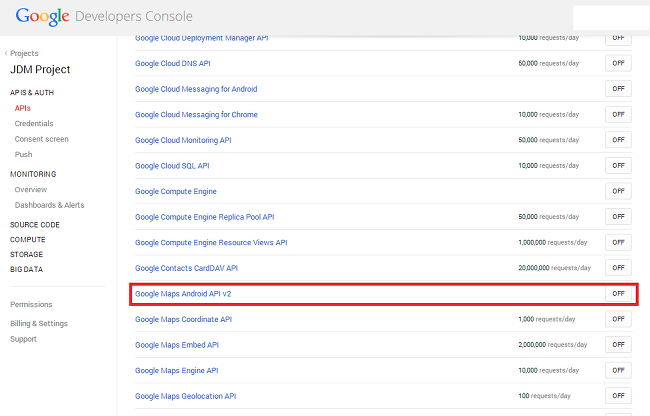Open Support in the sidebar
This screenshot has height=416, width=650.
point(23,339)
